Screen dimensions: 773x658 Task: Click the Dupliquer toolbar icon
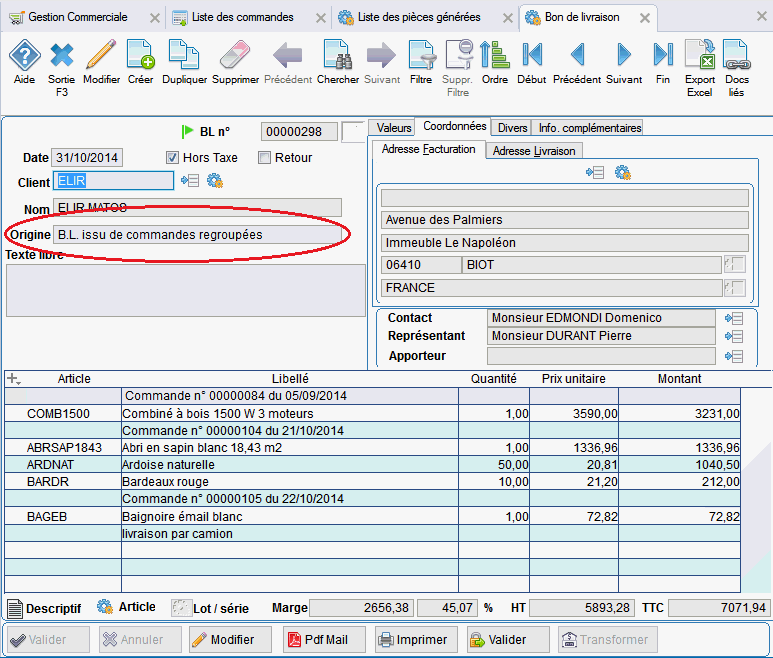coord(184,56)
